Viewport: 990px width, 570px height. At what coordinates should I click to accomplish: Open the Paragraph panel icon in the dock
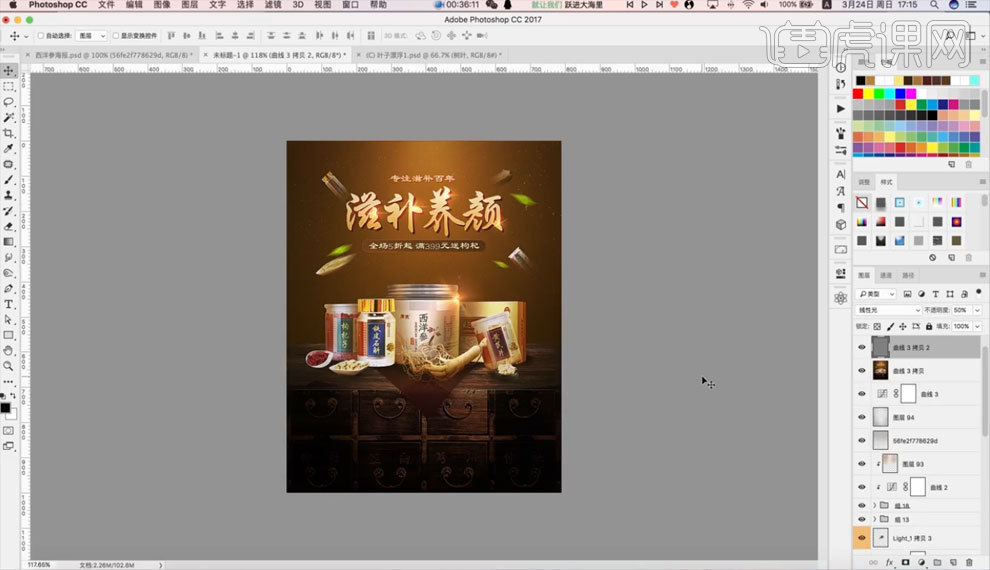(x=840, y=207)
